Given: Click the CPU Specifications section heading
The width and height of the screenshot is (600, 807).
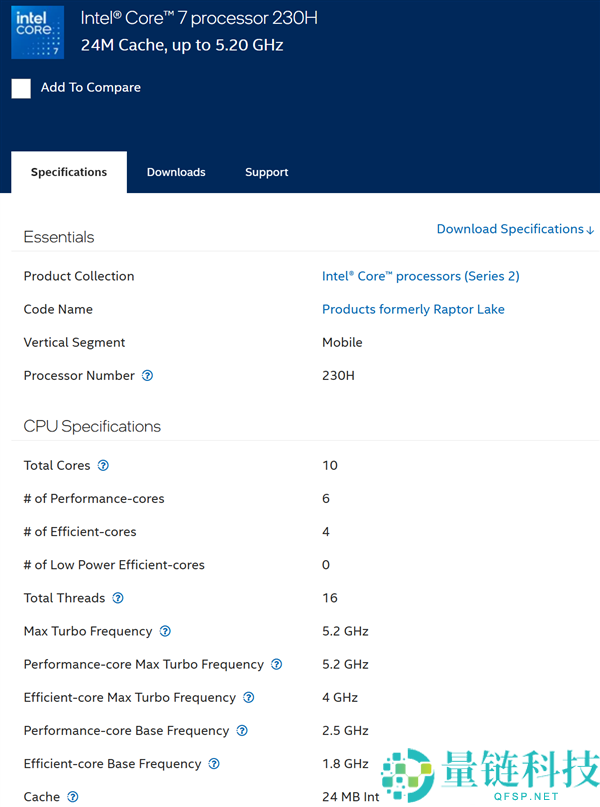Looking at the screenshot, I should coord(92,426).
